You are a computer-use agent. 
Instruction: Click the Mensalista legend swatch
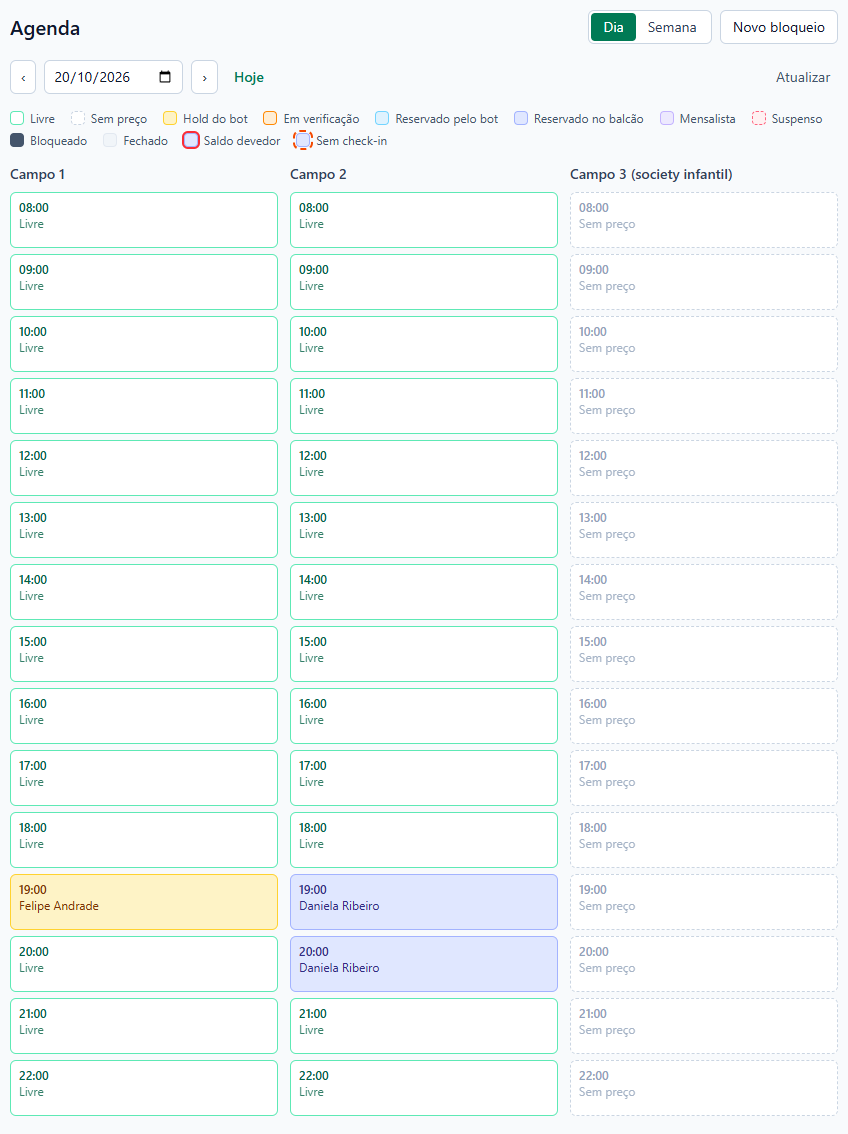[x=667, y=119]
